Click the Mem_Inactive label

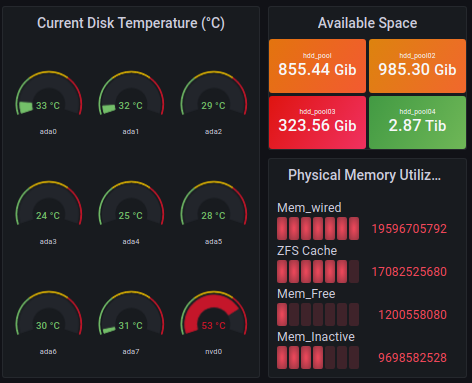pos(316,337)
